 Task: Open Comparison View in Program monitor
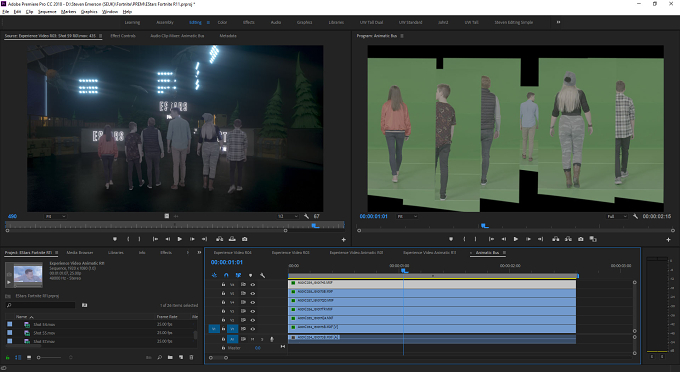point(593,239)
